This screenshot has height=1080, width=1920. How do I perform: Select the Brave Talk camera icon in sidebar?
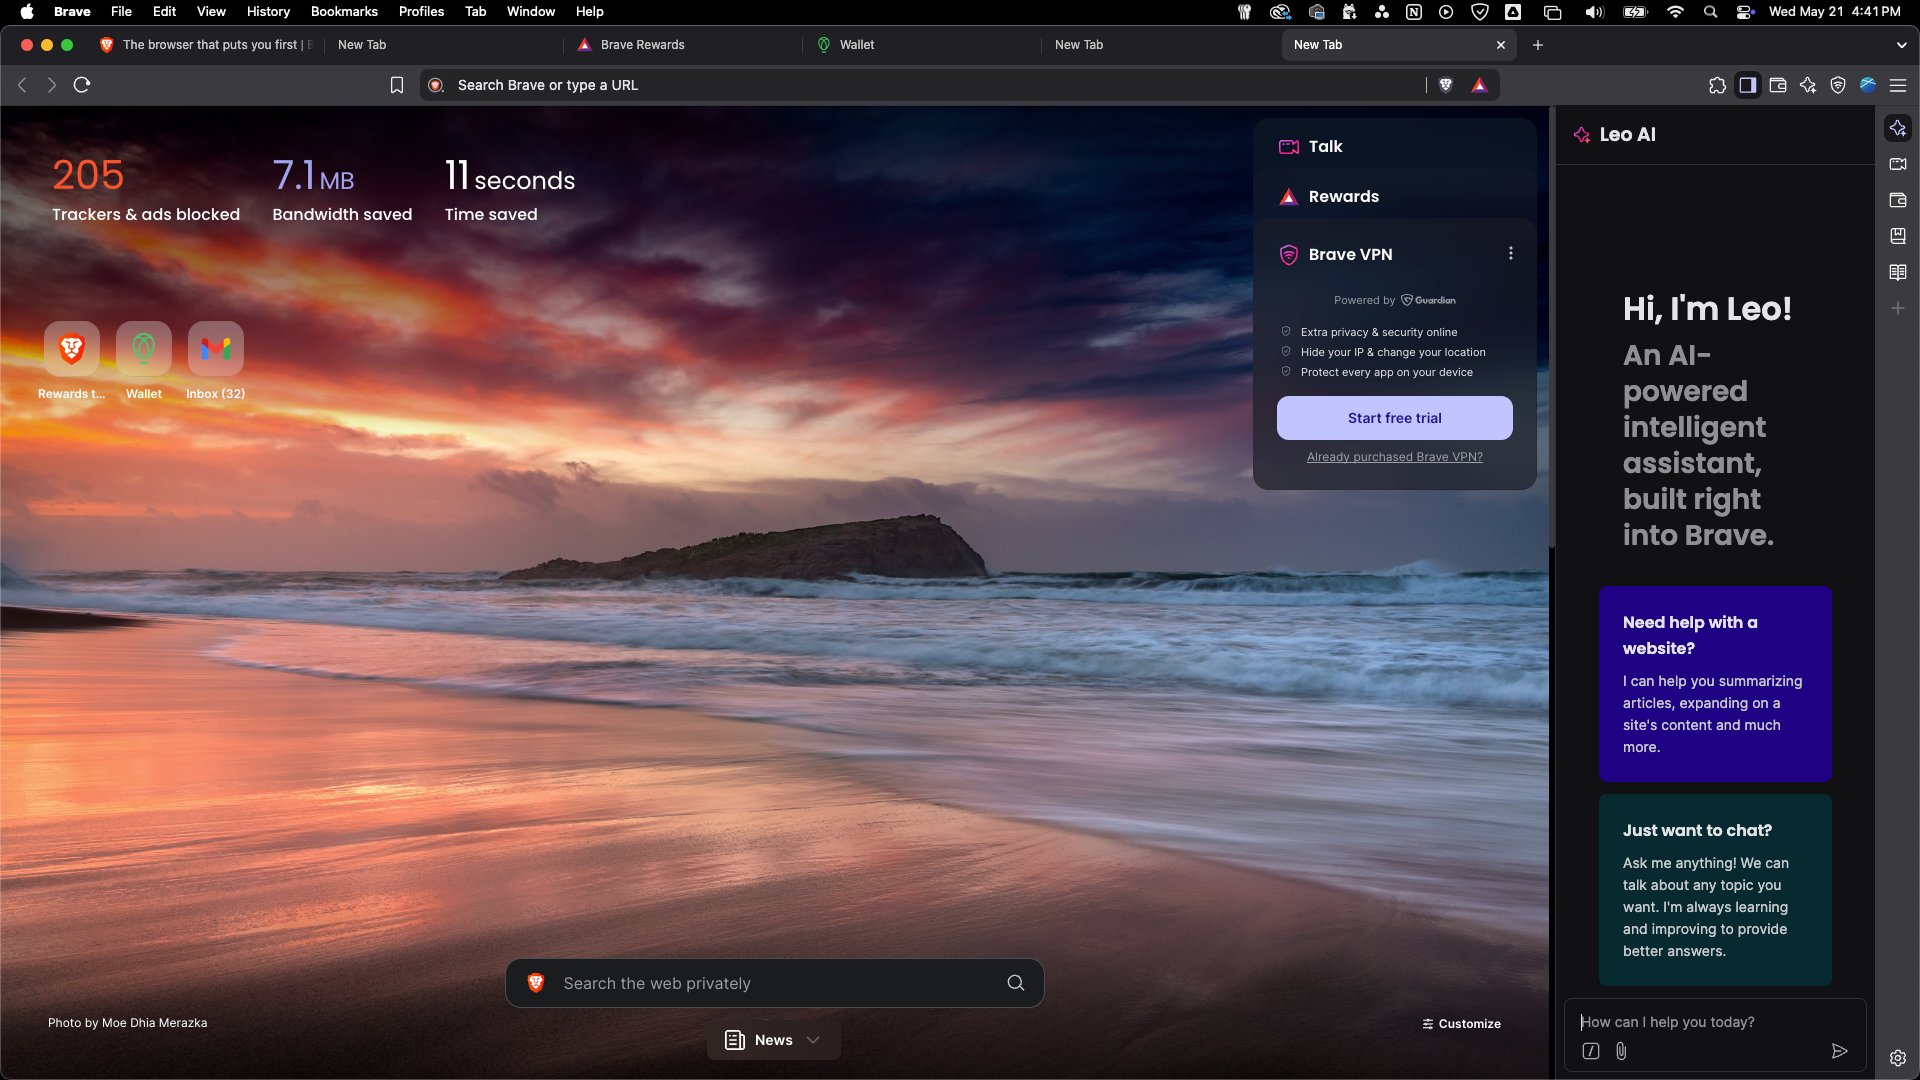[x=1898, y=164]
